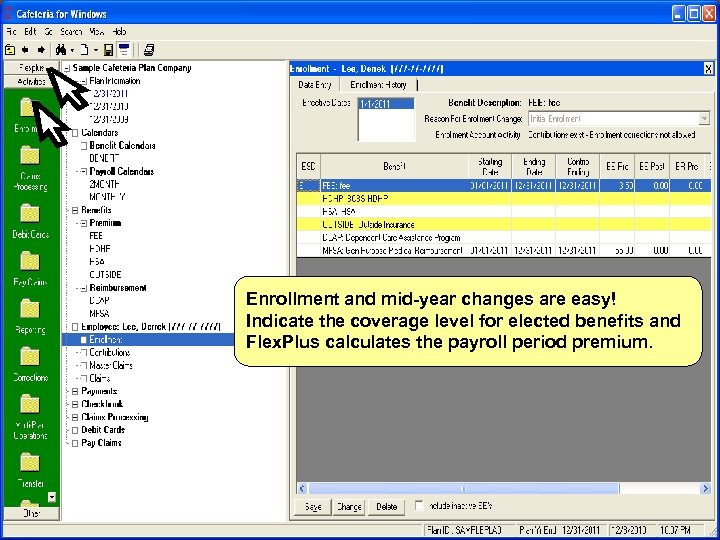This screenshot has height=540, width=720.
Task: Expand the Payments tree node
Action: (x=75, y=392)
